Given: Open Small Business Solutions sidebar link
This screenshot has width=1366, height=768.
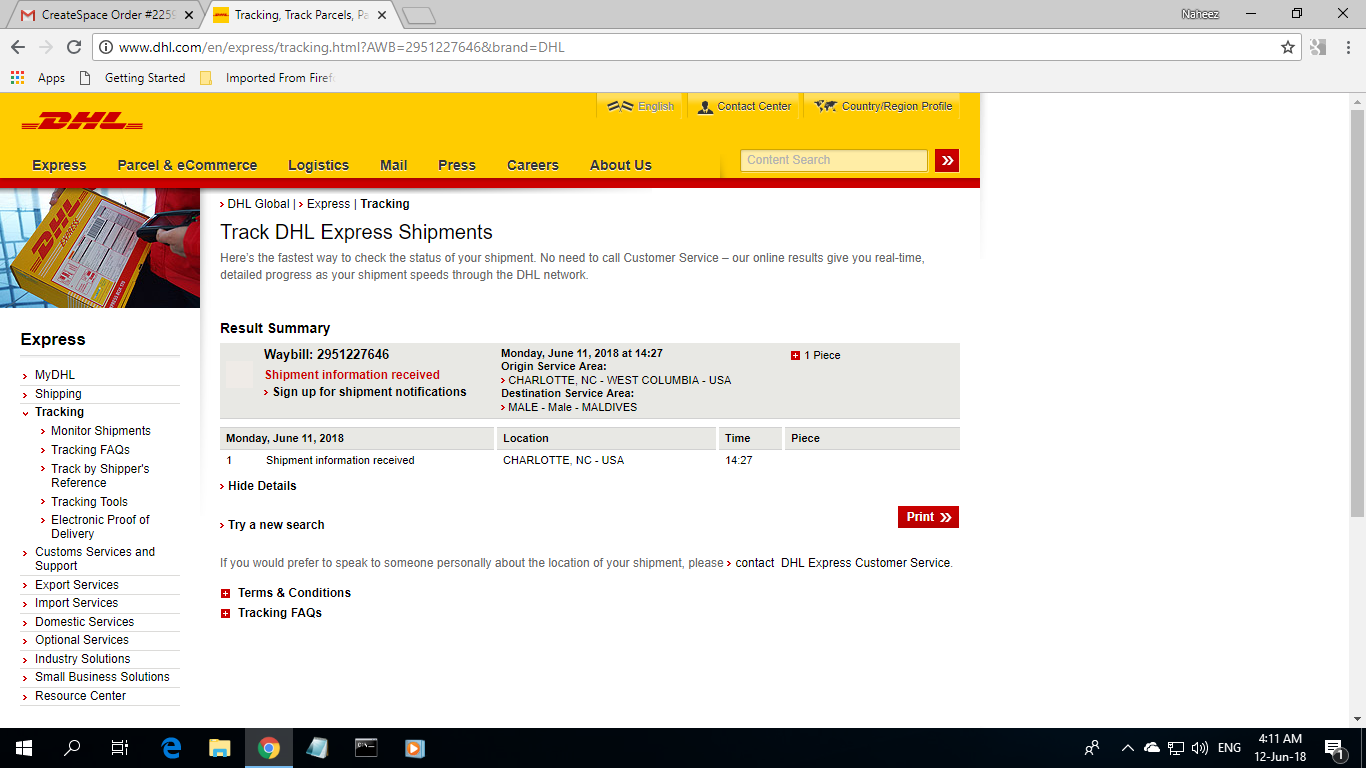Looking at the screenshot, I should 102,677.
